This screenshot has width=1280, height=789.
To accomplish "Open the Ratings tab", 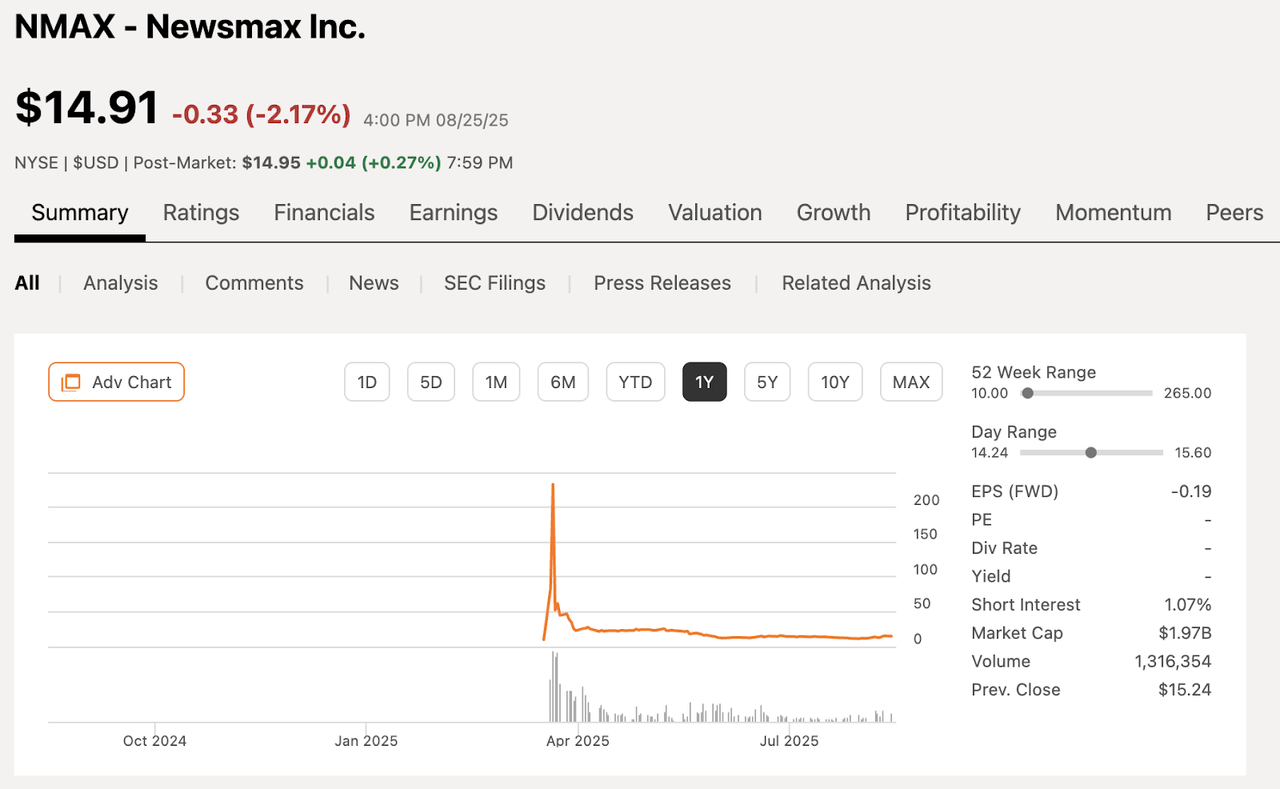I will click(x=201, y=213).
